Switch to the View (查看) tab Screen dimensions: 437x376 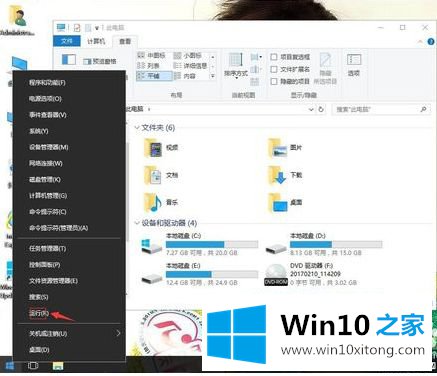click(x=125, y=41)
